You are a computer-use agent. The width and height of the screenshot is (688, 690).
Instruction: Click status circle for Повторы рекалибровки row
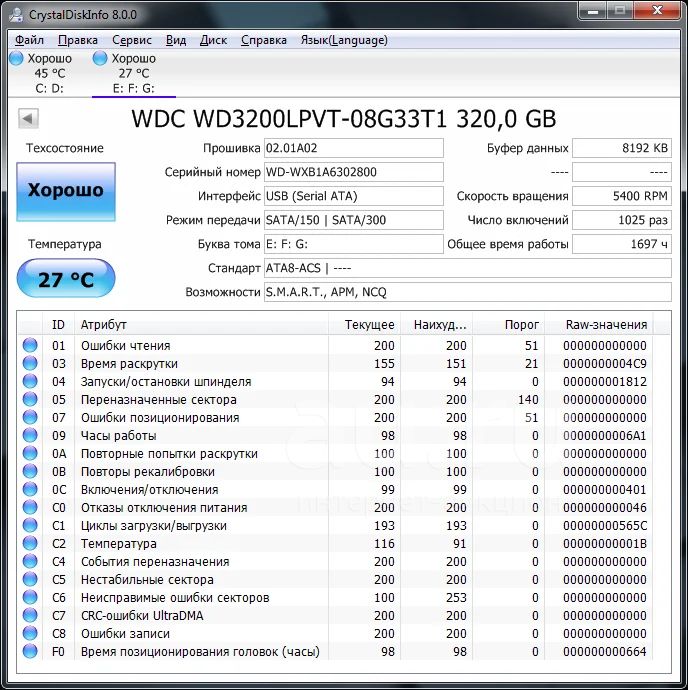(x=30, y=471)
